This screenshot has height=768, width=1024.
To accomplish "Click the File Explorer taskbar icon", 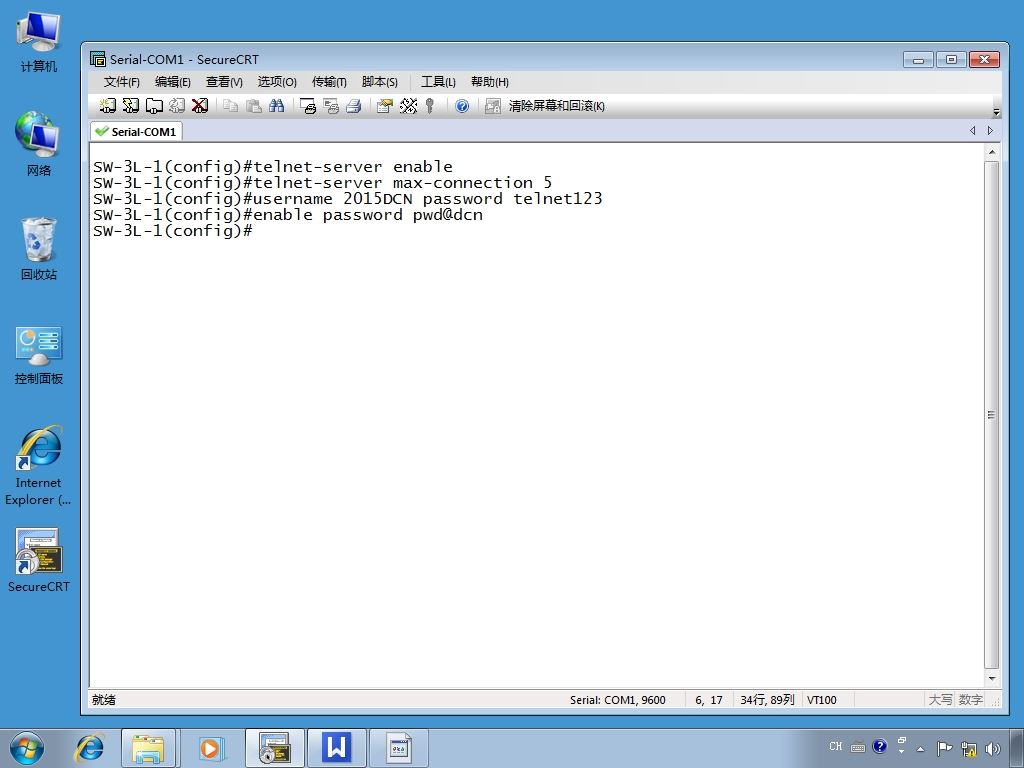I will (148, 748).
